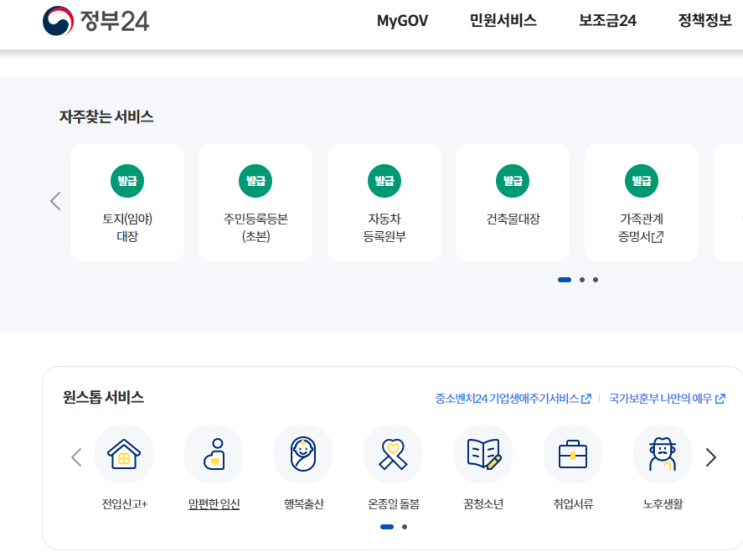Open 토지(임야) 대장 service text
Image resolution: width=743 pixels, height=552 pixels.
127,227
